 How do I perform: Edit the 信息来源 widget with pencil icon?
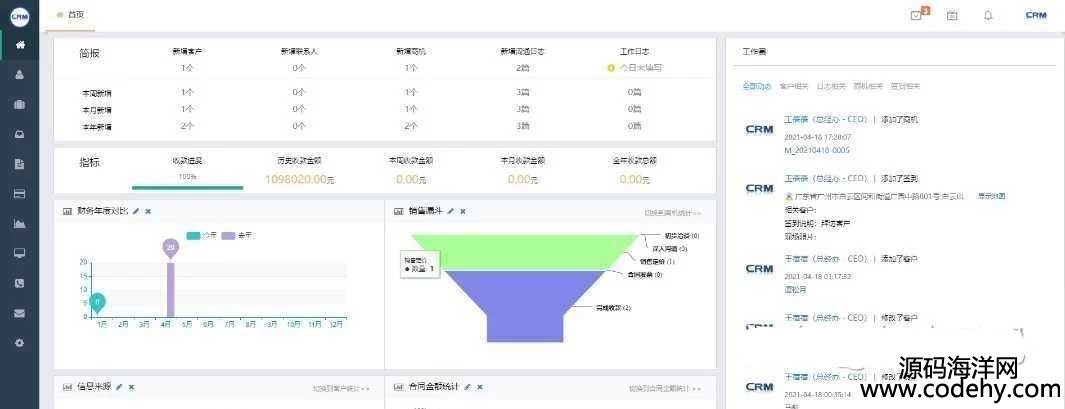119,387
